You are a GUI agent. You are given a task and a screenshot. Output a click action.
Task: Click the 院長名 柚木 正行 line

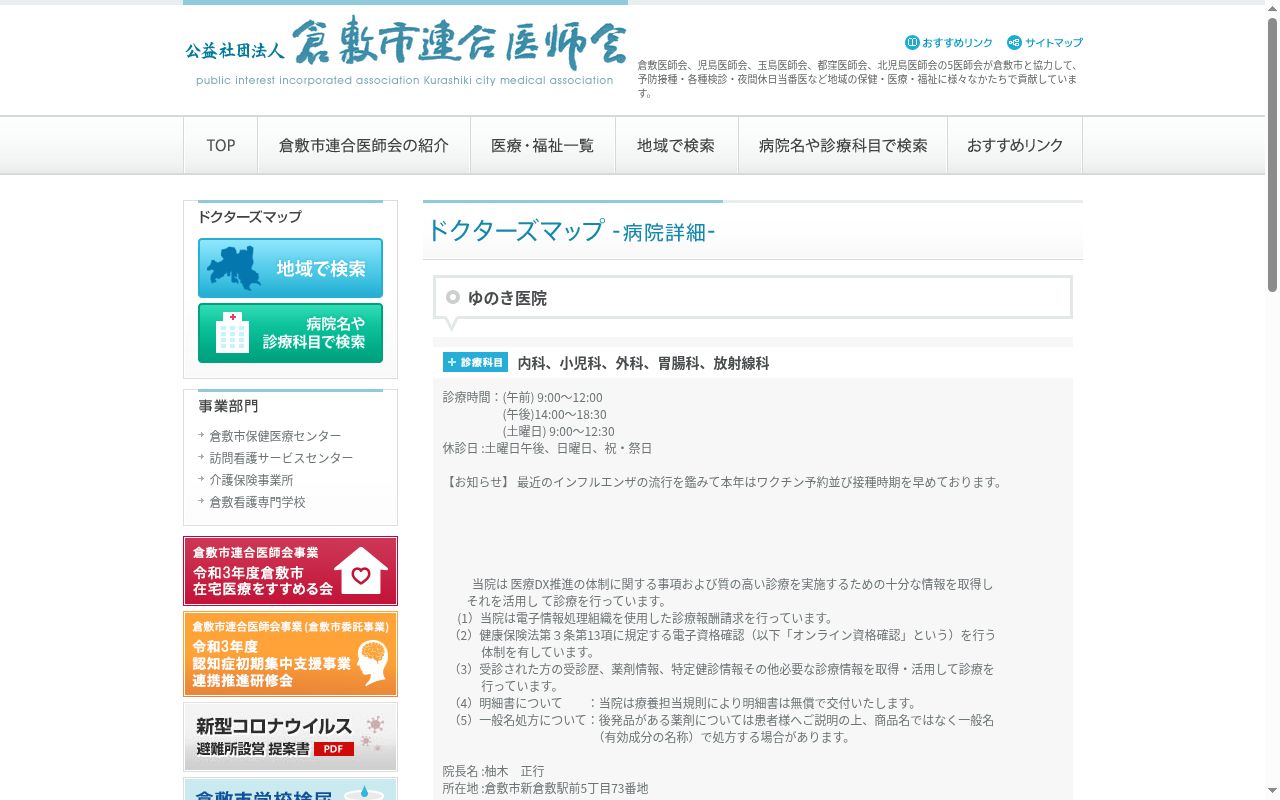tap(494, 771)
